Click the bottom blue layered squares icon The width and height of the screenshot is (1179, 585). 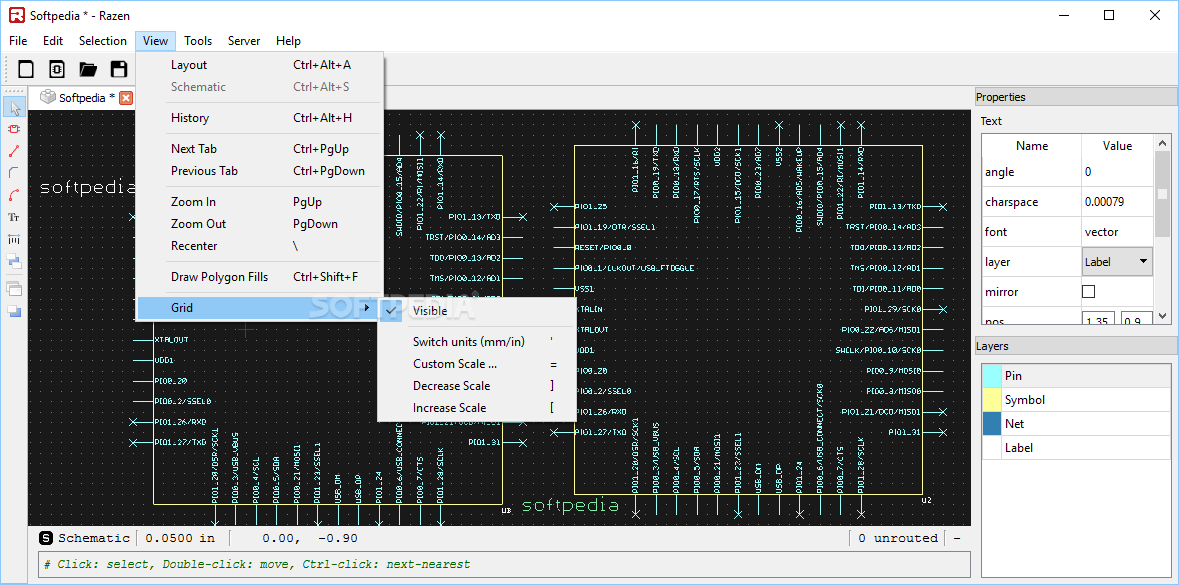pos(14,311)
